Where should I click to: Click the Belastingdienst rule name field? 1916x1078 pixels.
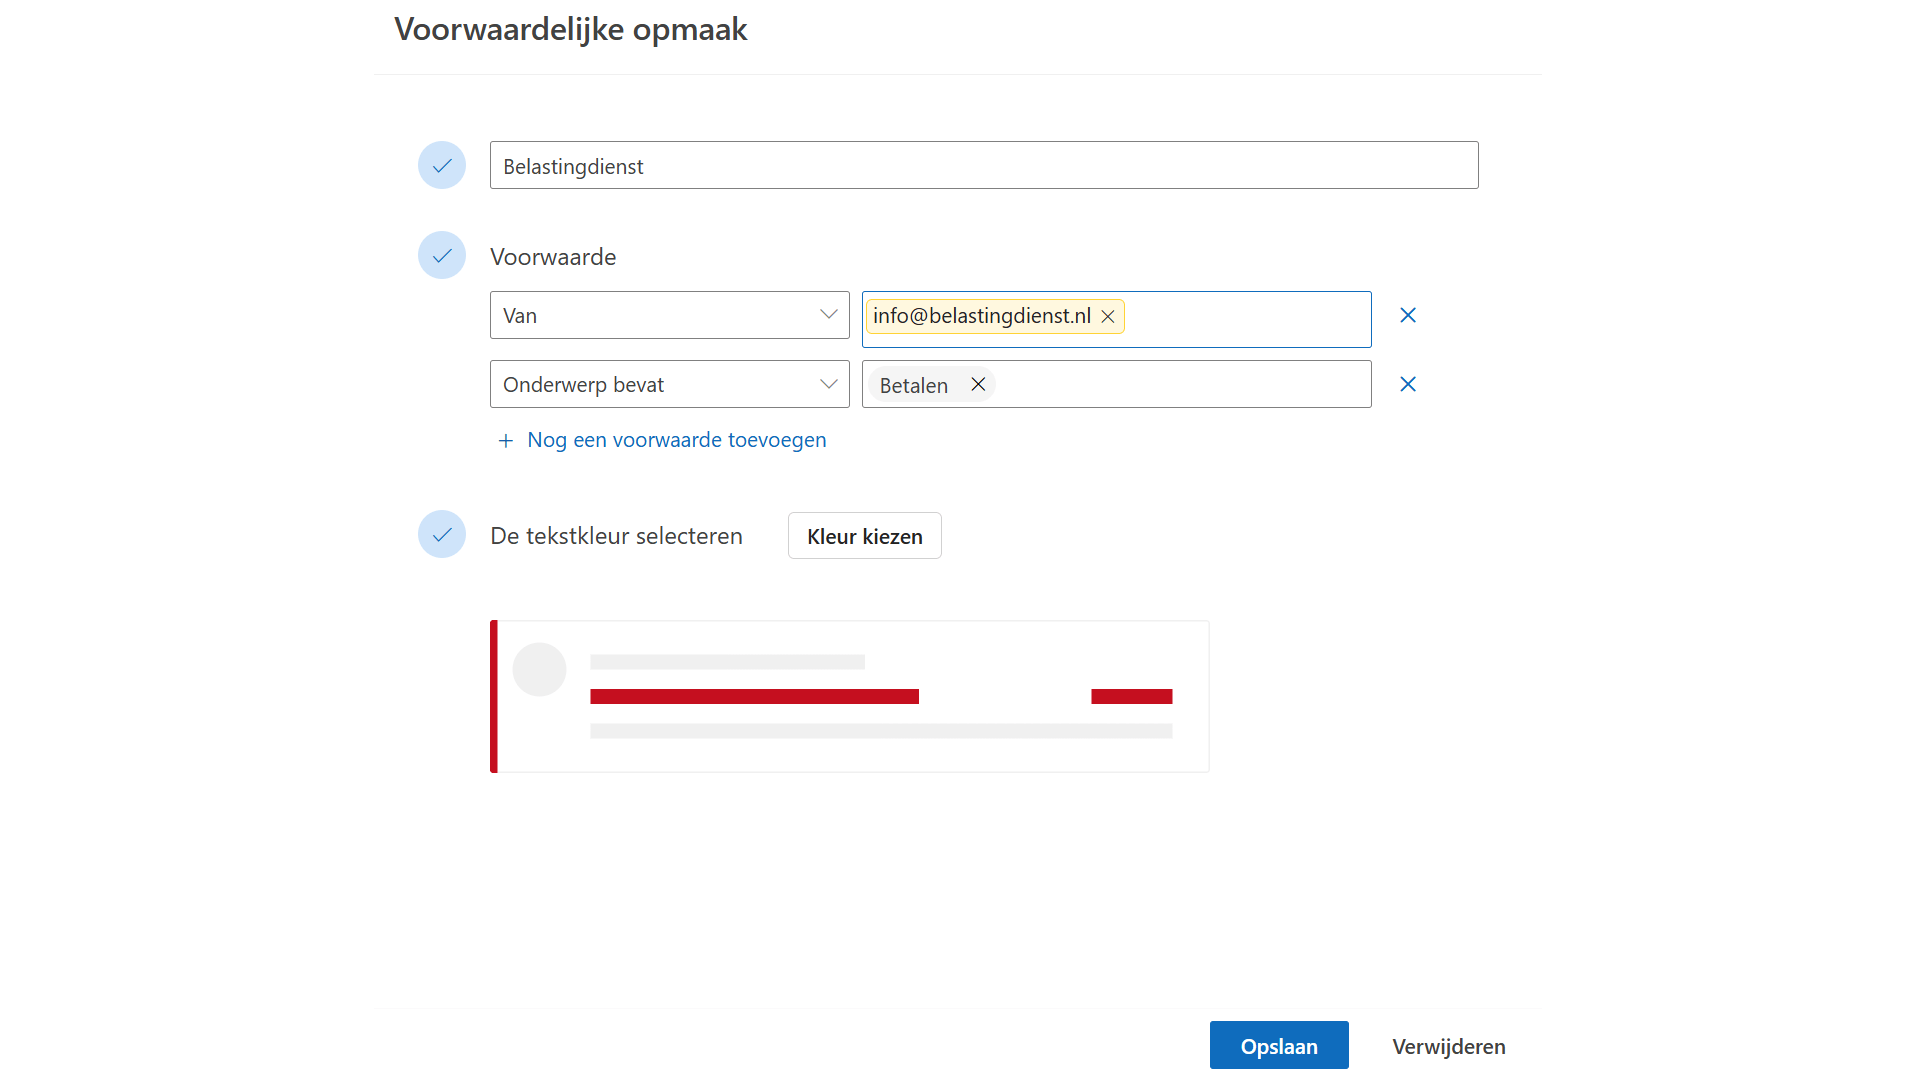pyautogui.click(x=983, y=166)
